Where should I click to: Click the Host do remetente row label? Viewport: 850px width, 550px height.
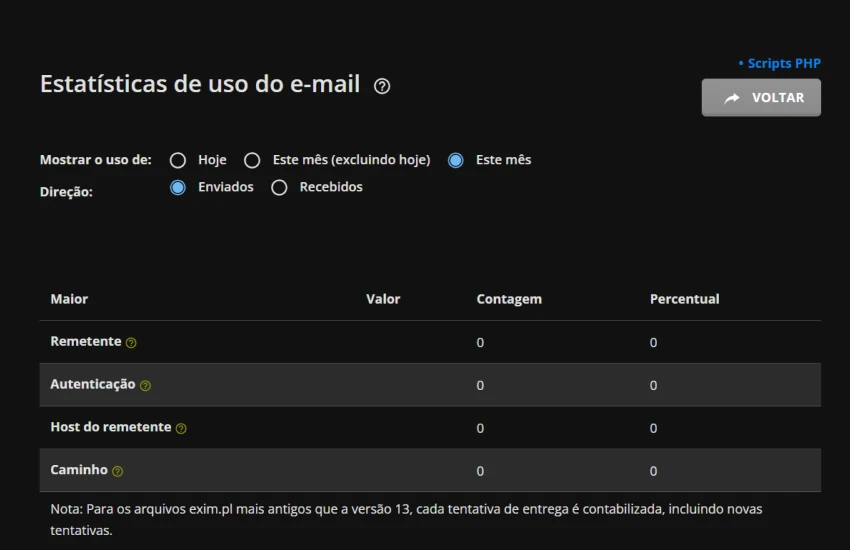pos(111,427)
